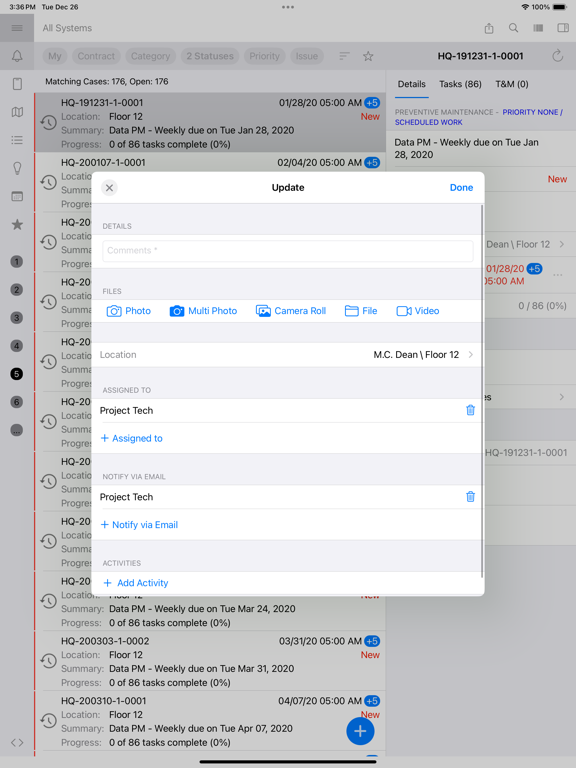Select numbered badge 2 in sidebar
Image resolution: width=576 pixels, height=768 pixels.
click(x=17, y=289)
